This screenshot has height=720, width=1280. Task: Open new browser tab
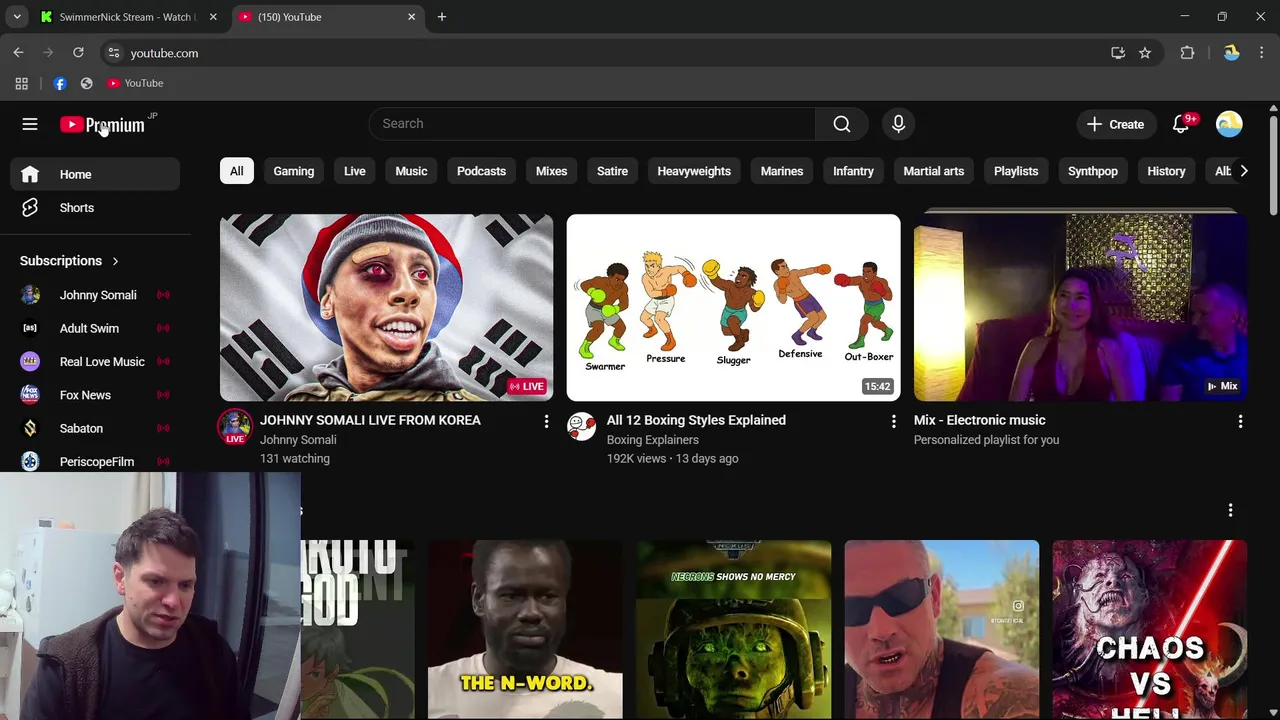click(441, 17)
